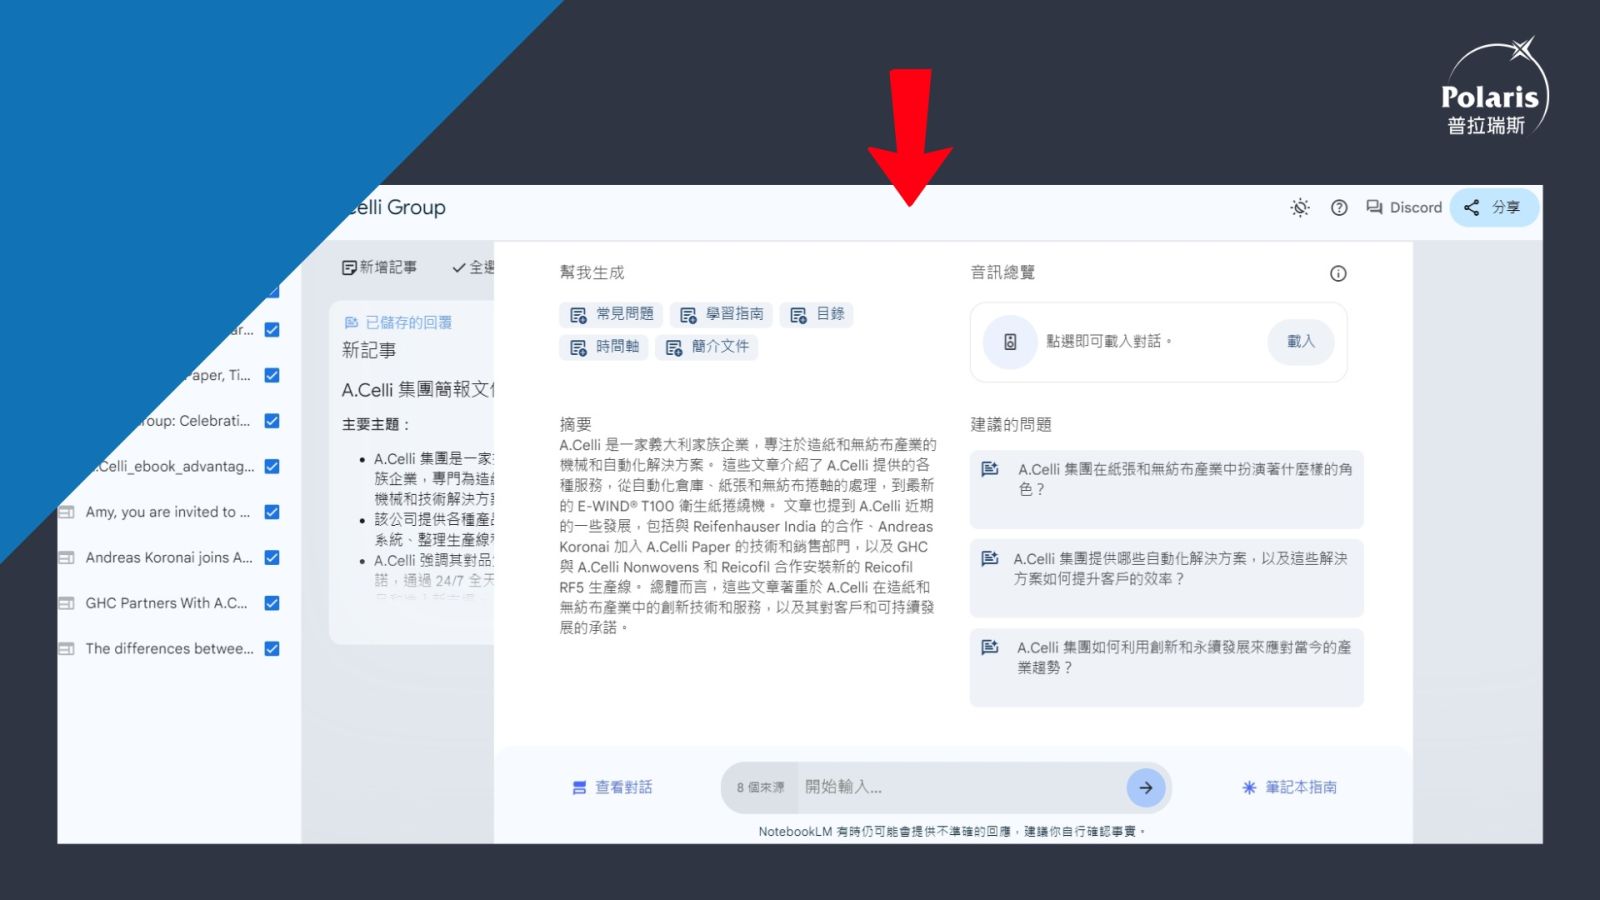Open source GHC Partners With A.C...

[166, 603]
